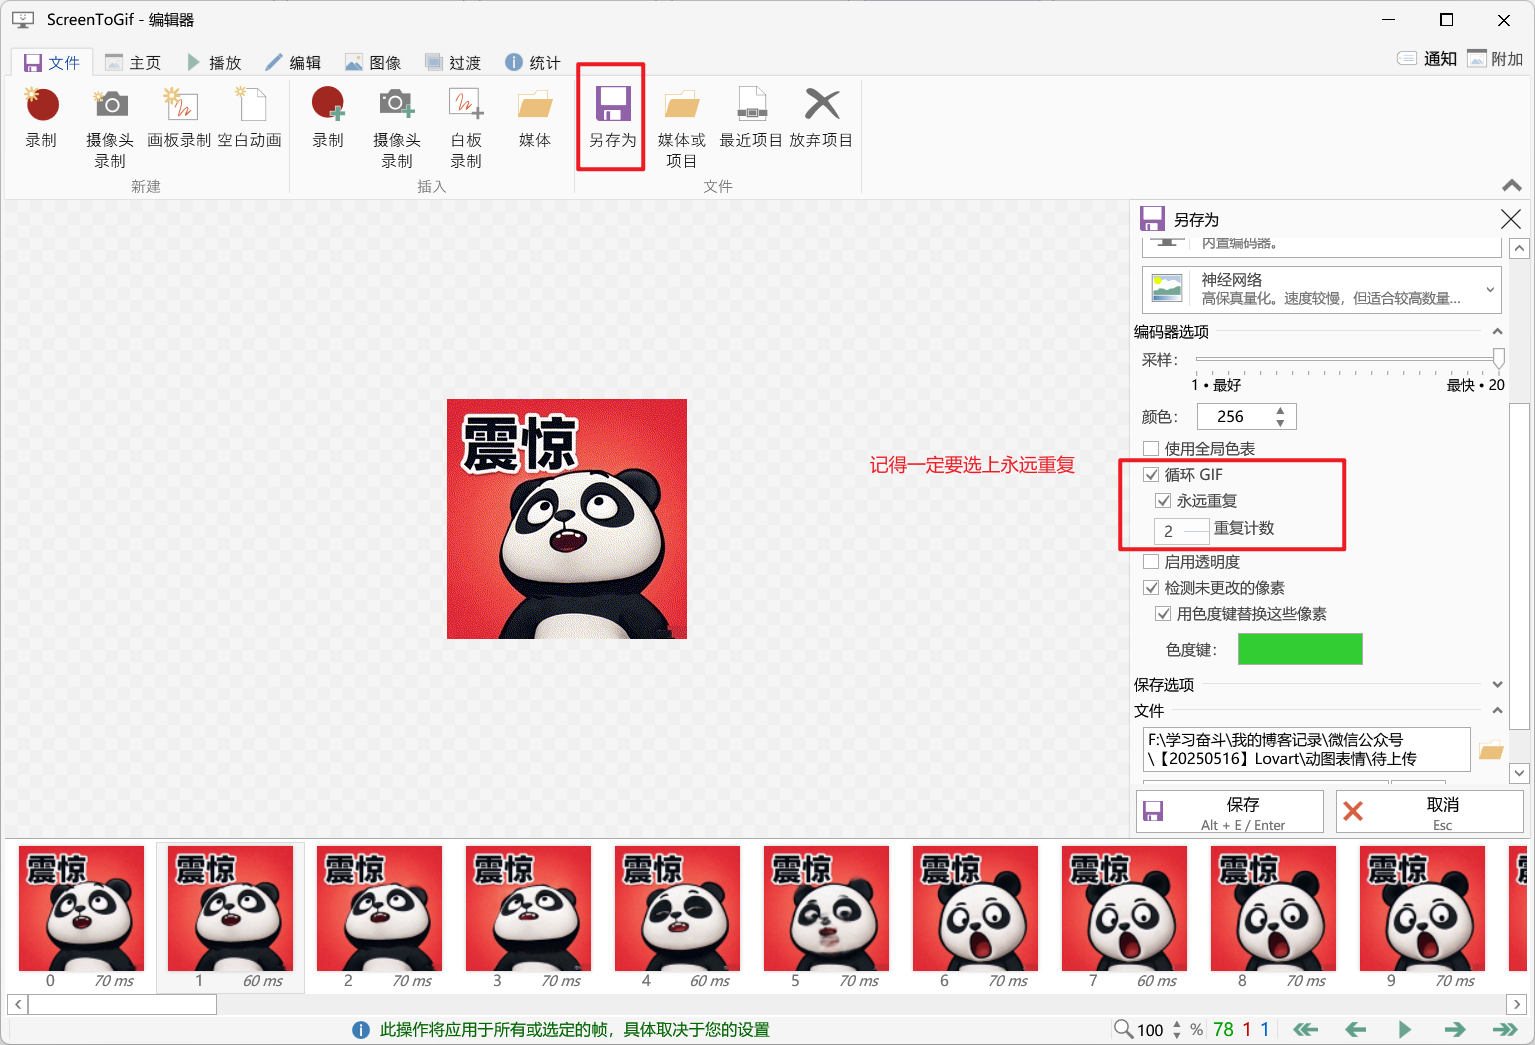Close the Save As (另存为) panel
The image size is (1535, 1045).
pos(1511,219)
